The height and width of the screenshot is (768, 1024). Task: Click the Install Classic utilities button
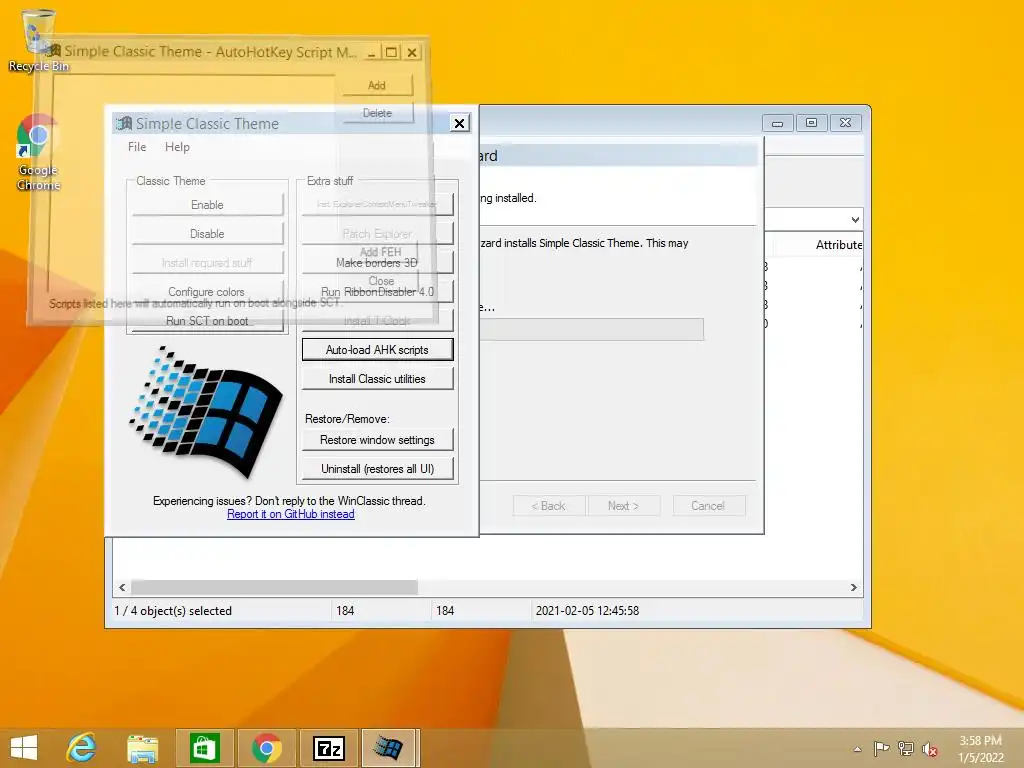pyautogui.click(x=377, y=379)
